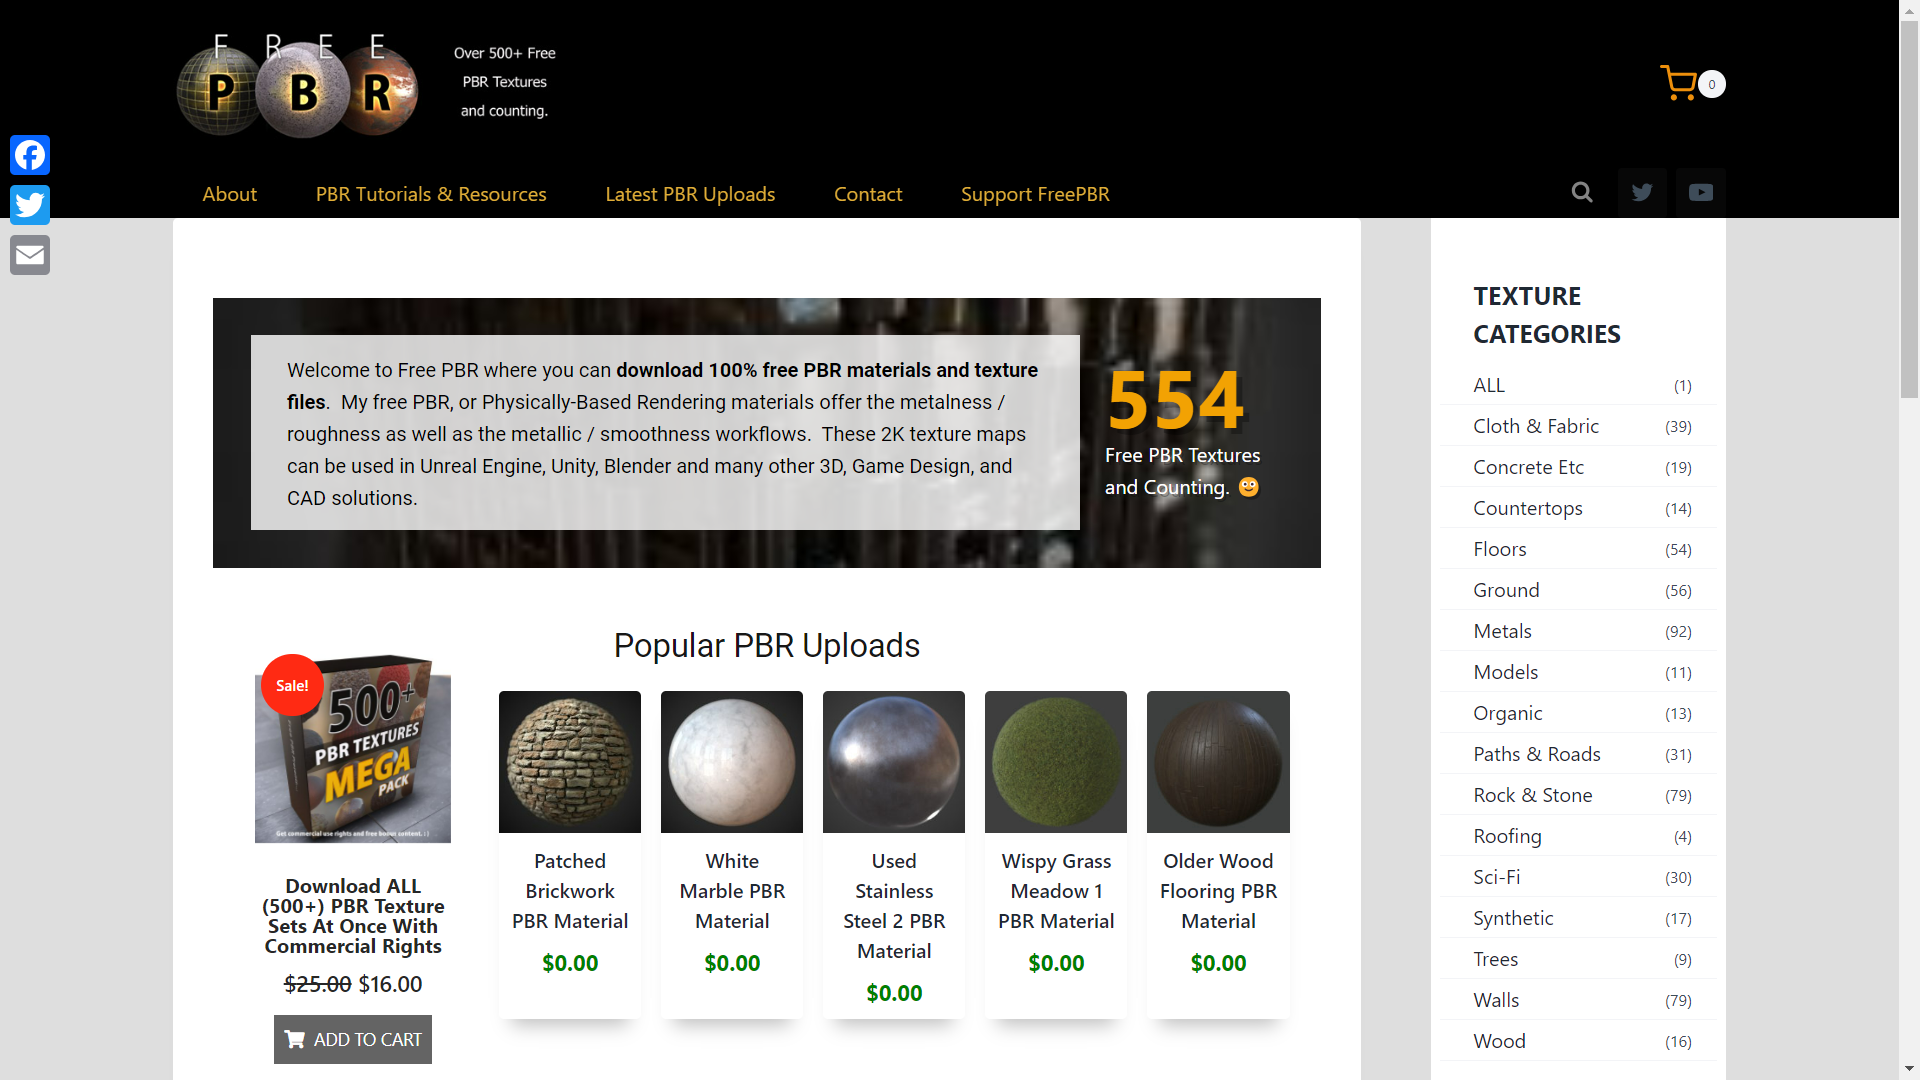Open the Twitter icon in navigation bar
This screenshot has width=1920, height=1080.
coord(1642,192)
